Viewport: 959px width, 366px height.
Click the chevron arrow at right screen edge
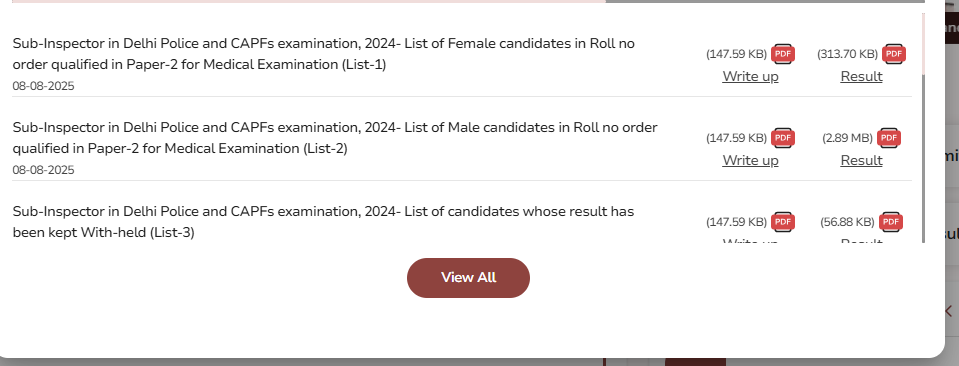coord(950,311)
